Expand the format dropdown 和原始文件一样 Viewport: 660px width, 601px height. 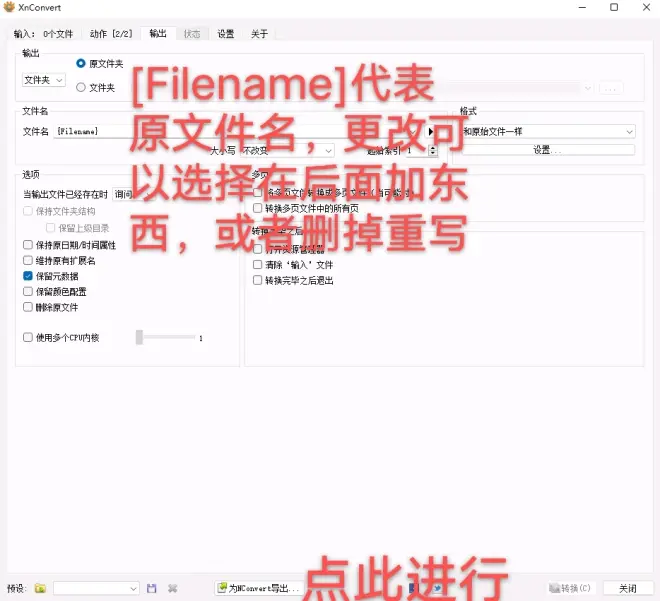tap(547, 131)
